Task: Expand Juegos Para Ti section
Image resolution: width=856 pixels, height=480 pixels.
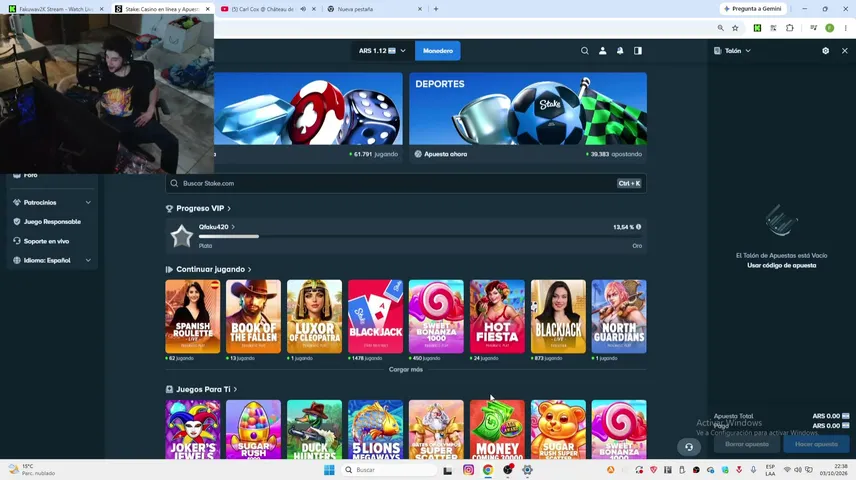Action: 202,389
